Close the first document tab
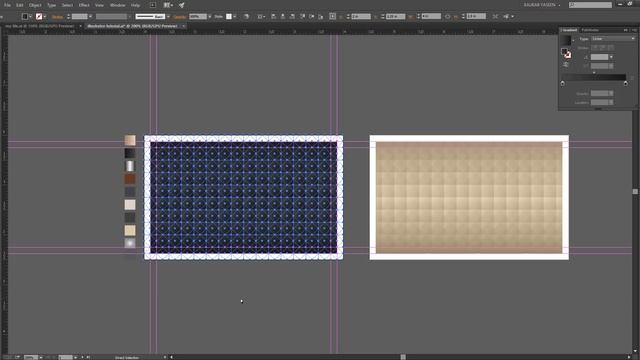This screenshot has width=640, height=360. (x=80, y=26)
